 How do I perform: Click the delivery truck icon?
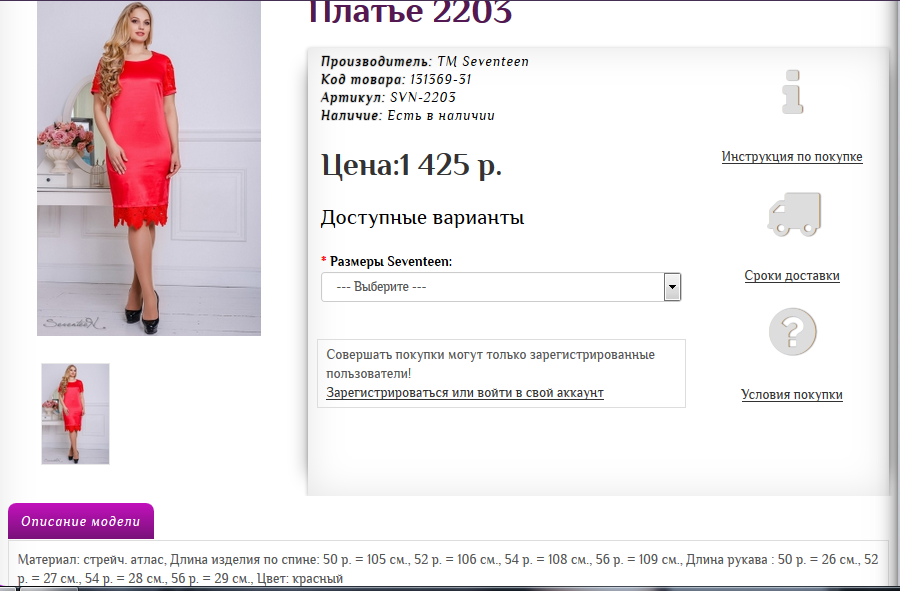(794, 215)
